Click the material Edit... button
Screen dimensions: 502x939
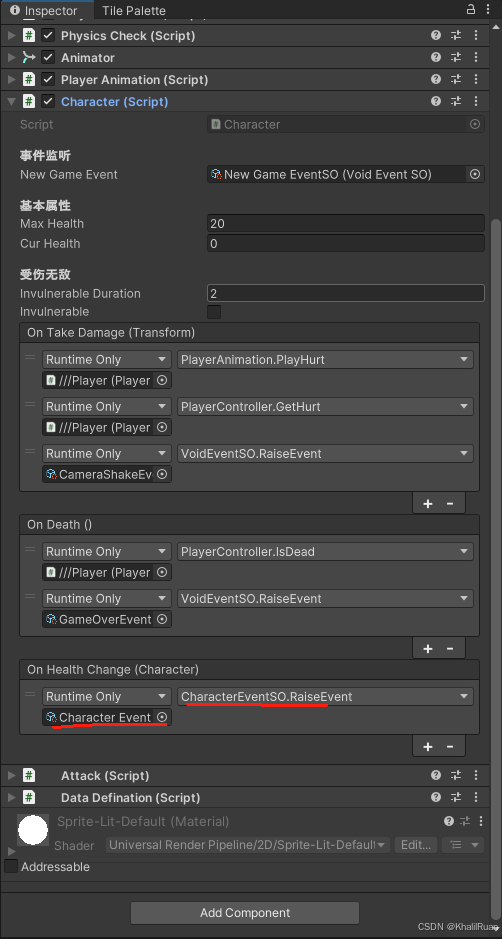[x=416, y=845]
